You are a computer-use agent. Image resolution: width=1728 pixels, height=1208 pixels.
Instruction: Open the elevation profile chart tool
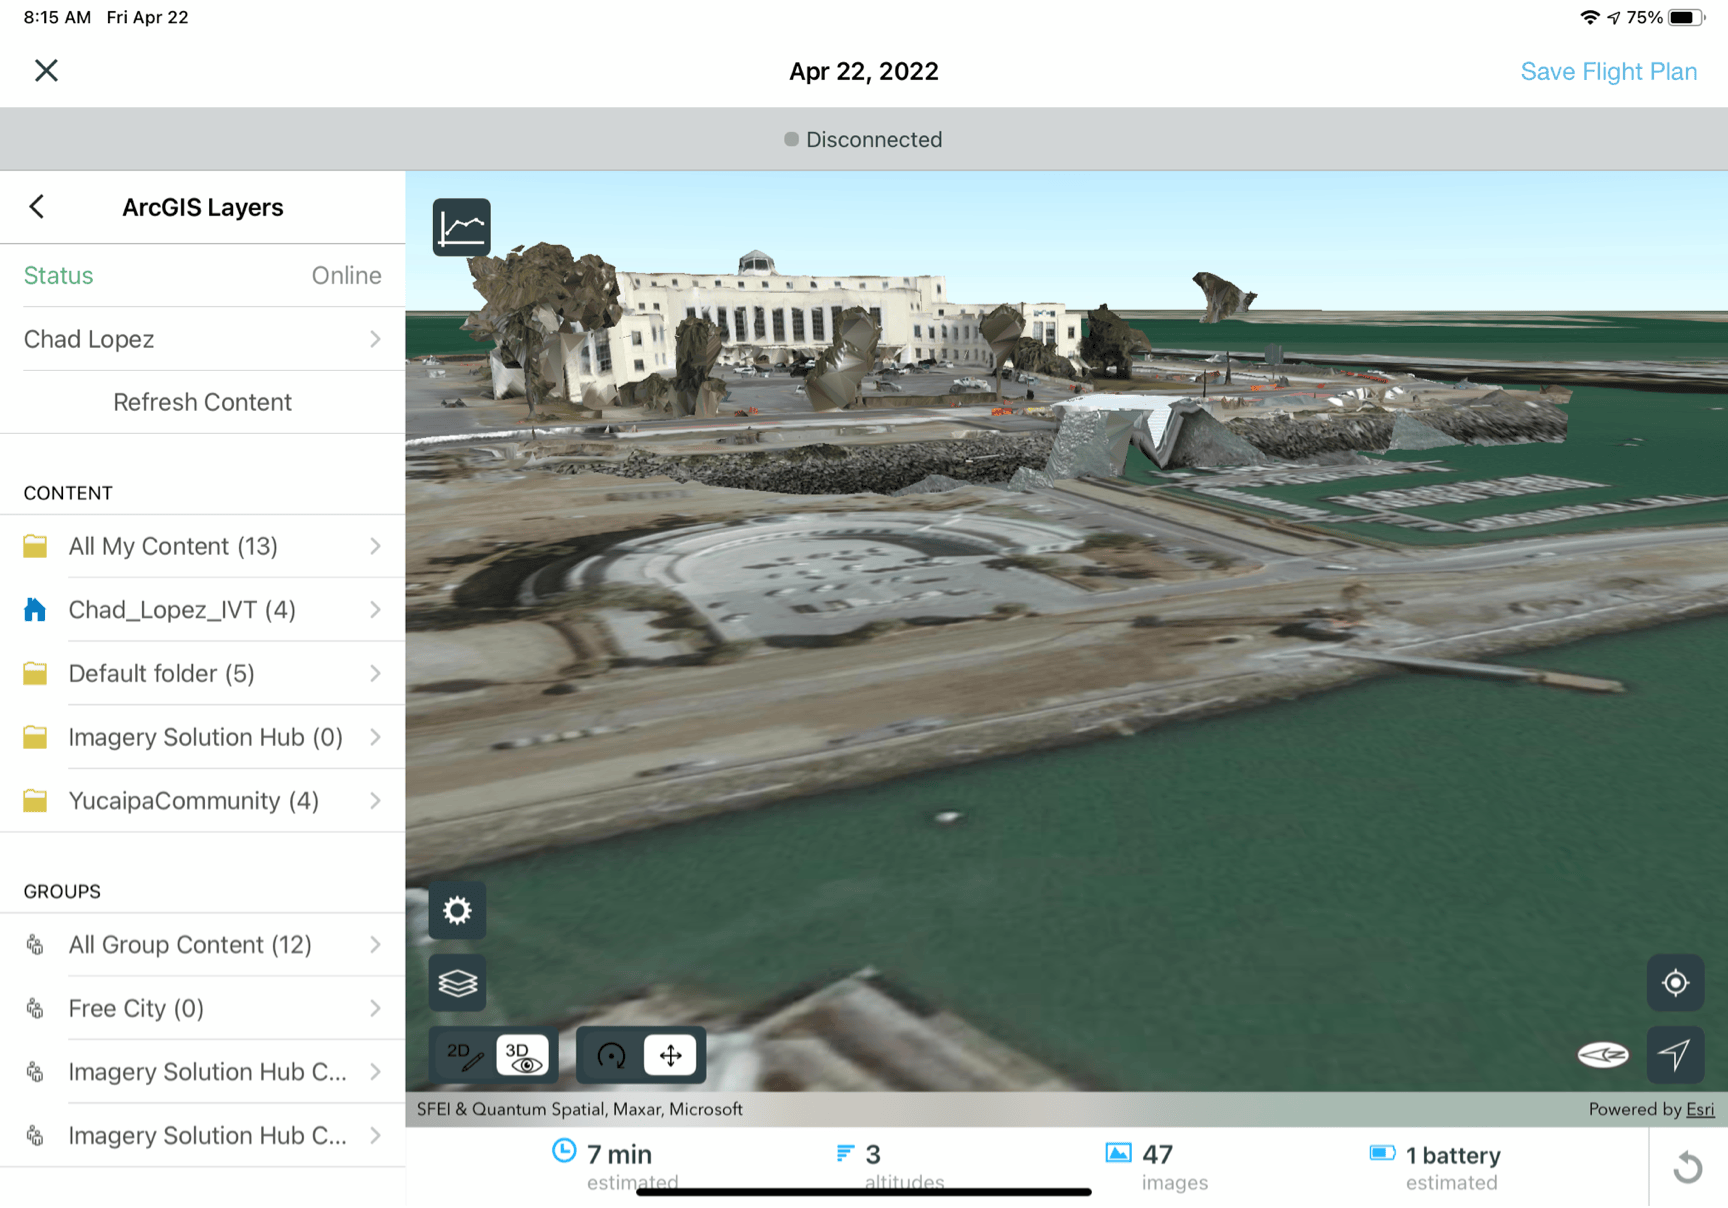[463, 227]
